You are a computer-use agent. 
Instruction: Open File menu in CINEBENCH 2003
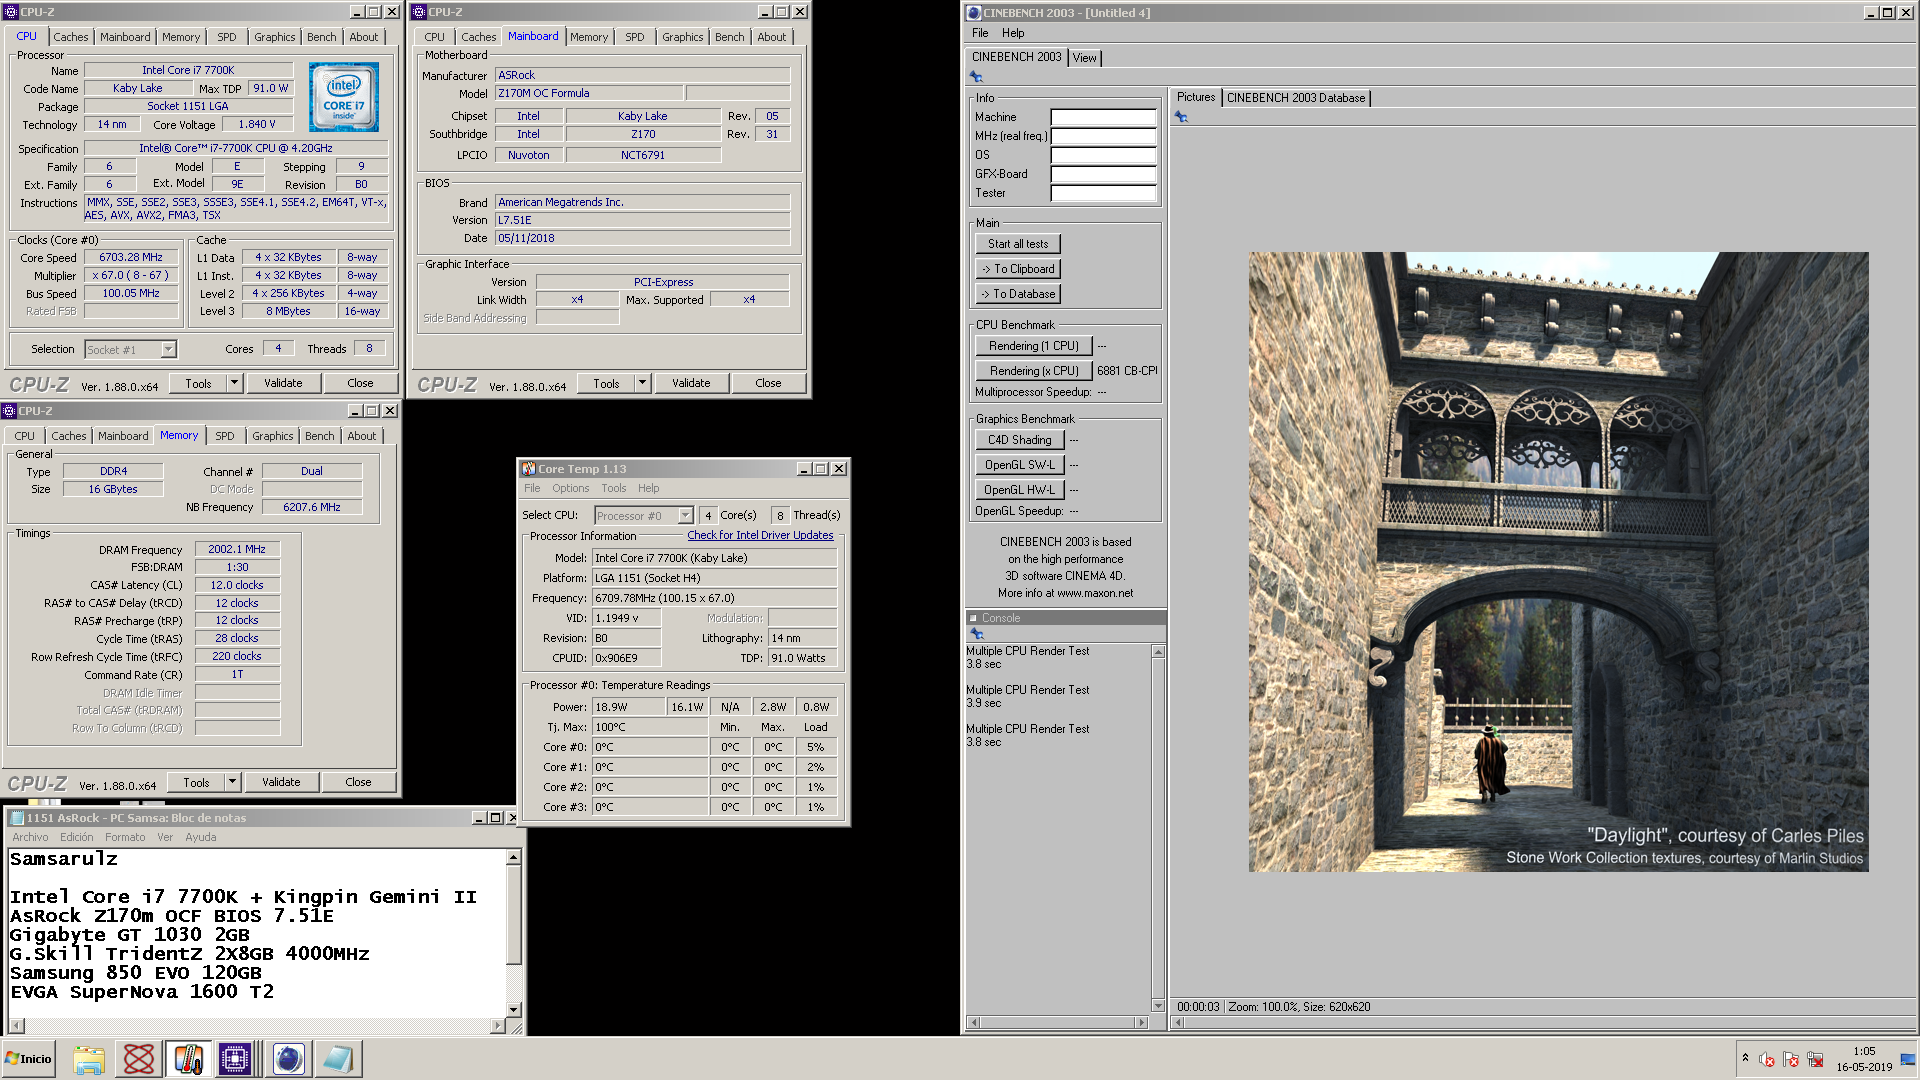980,33
